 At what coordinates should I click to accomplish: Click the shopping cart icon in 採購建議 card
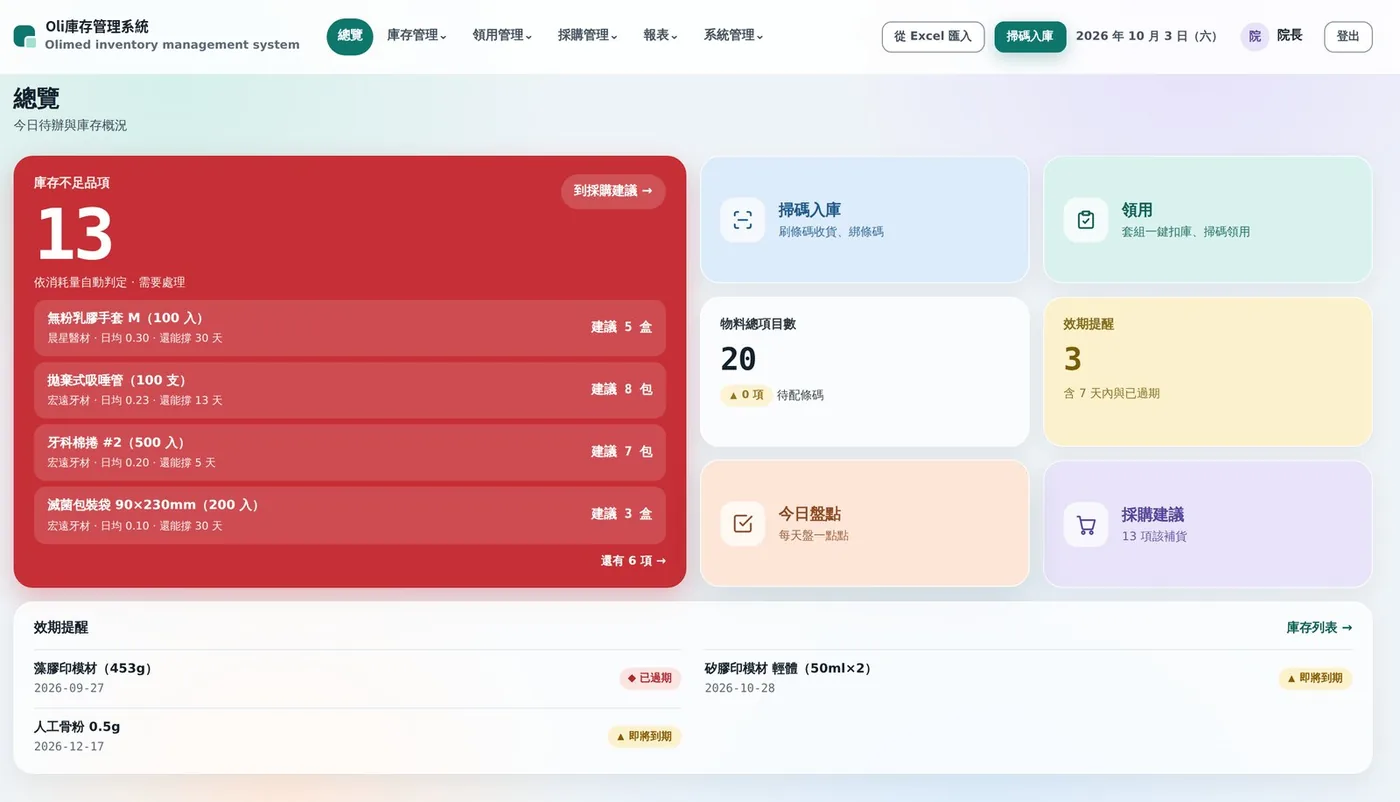tap(1085, 524)
